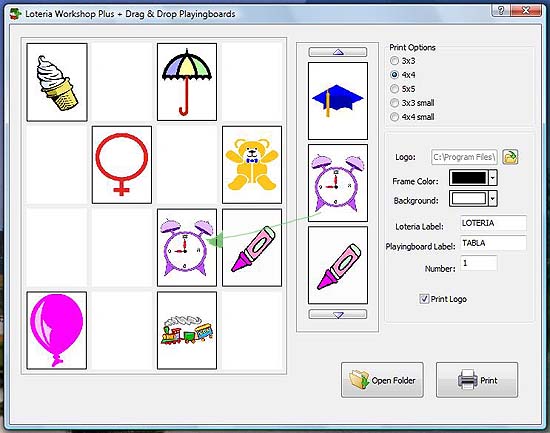This screenshot has width=550, height=433.
Task: Open the Background color dropdown arrow
Action: tap(492, 199)
